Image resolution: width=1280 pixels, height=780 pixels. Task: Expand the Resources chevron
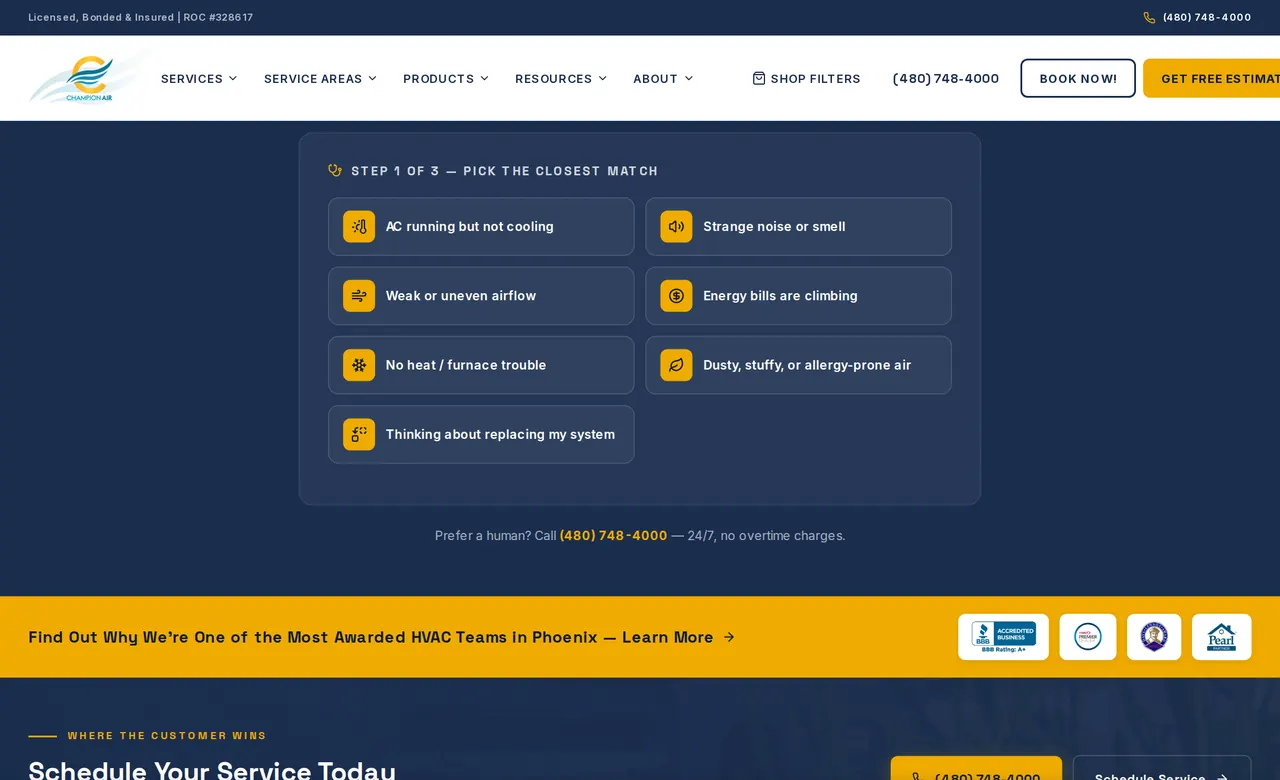[602, 78]
